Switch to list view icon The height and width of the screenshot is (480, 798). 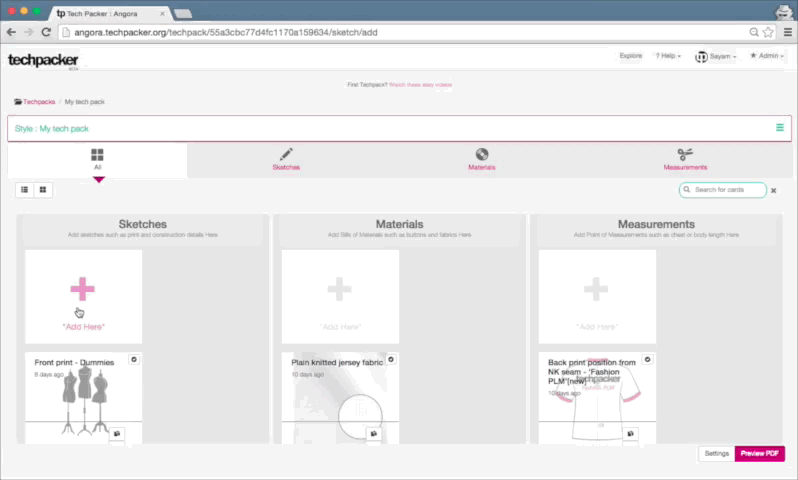coord(24,190)
